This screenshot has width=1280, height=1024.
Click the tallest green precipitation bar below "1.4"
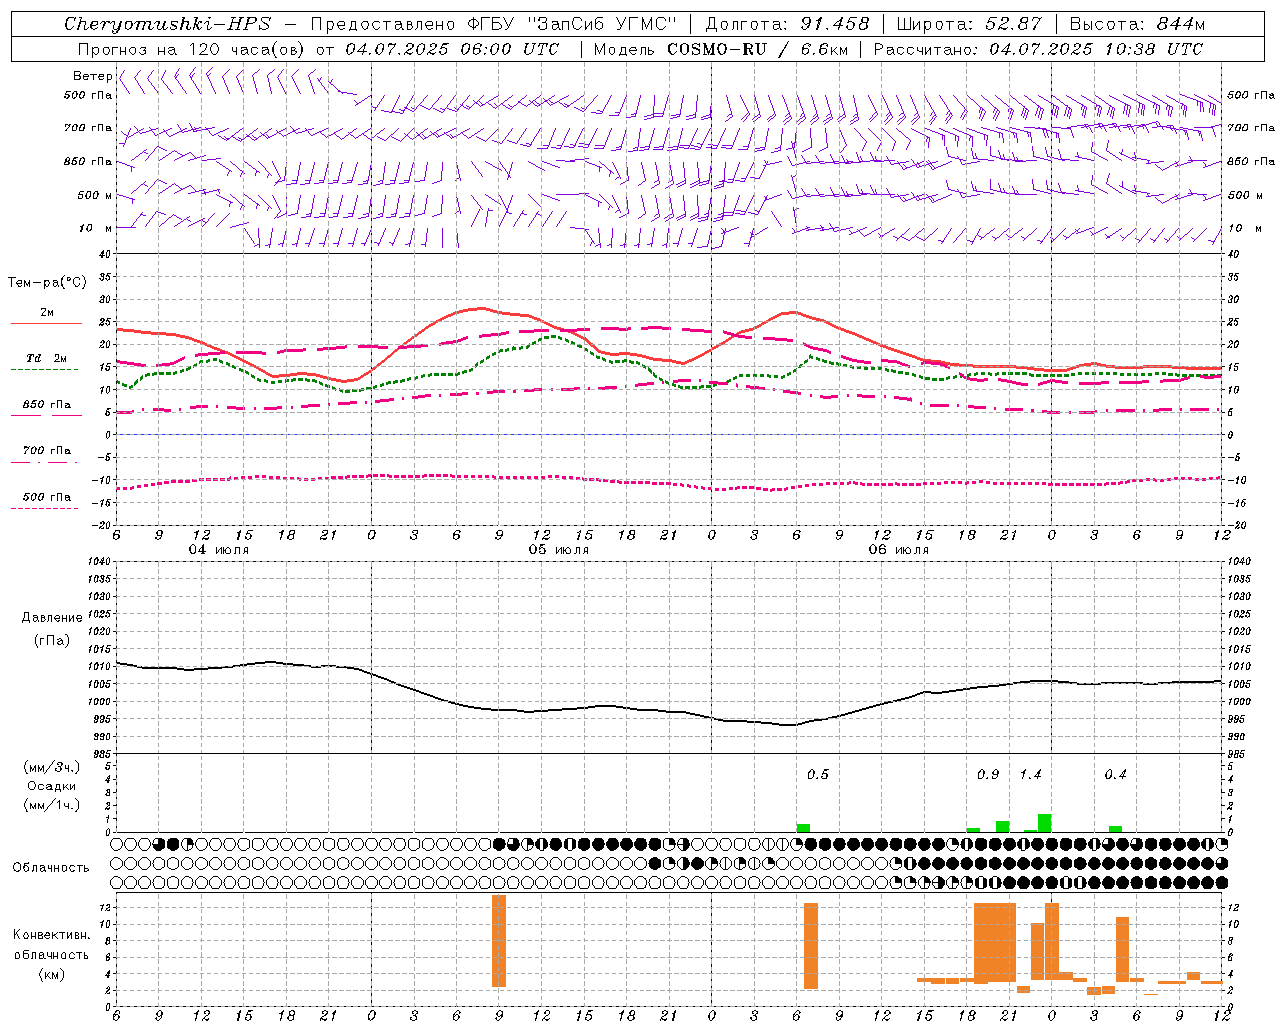[1045, 823]
